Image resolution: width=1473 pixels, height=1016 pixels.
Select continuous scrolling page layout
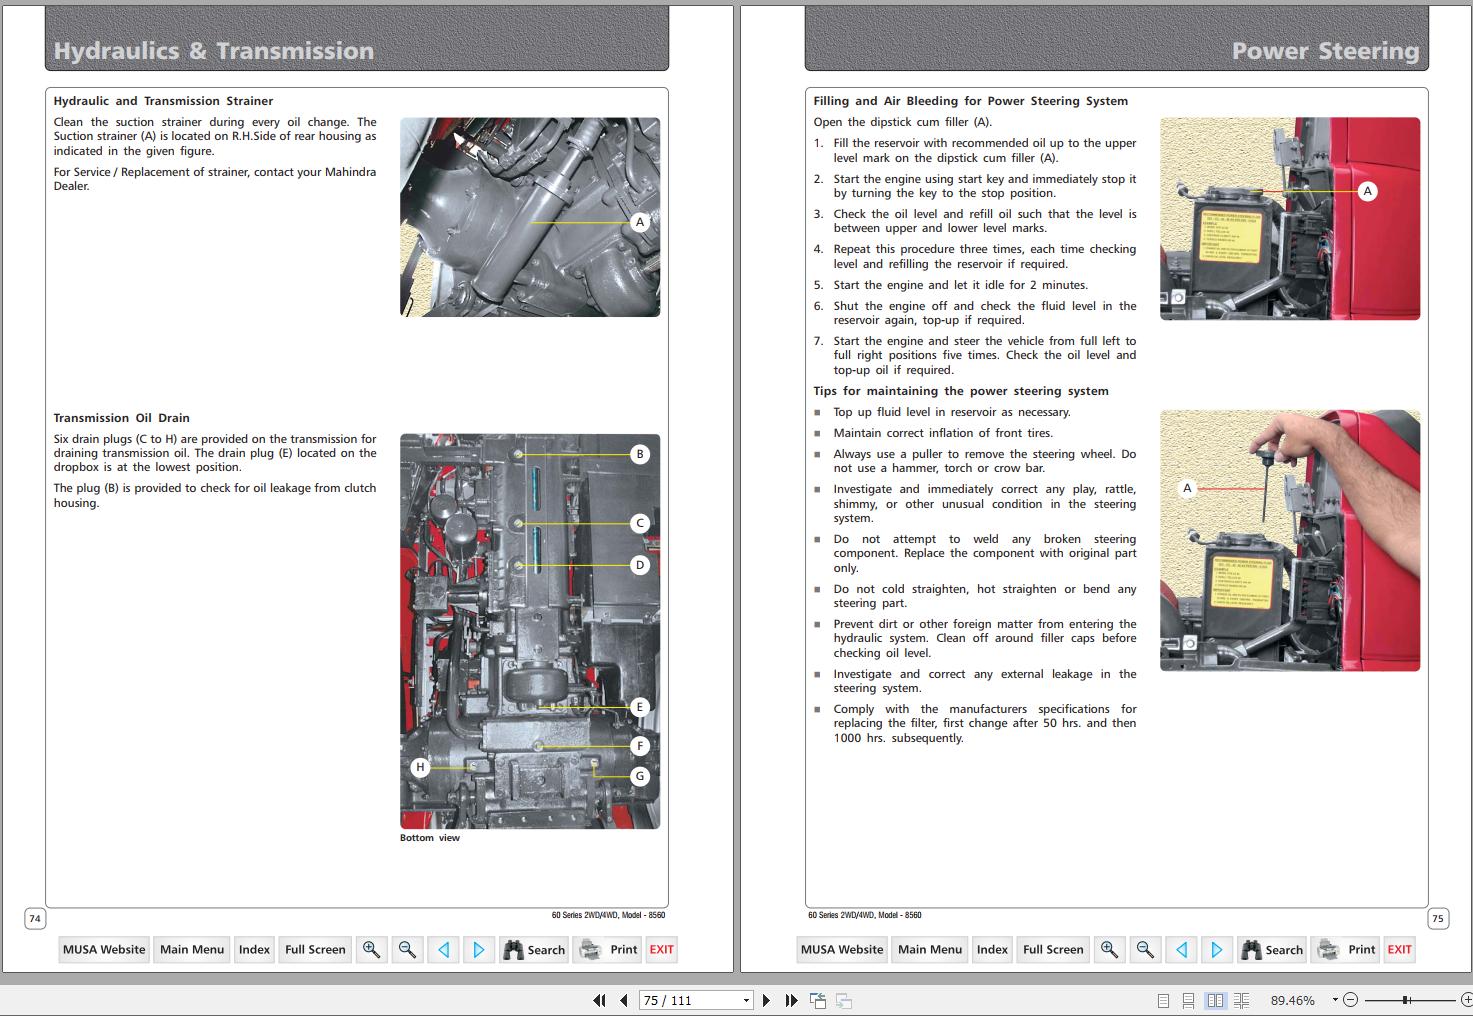[1189, 1000]
